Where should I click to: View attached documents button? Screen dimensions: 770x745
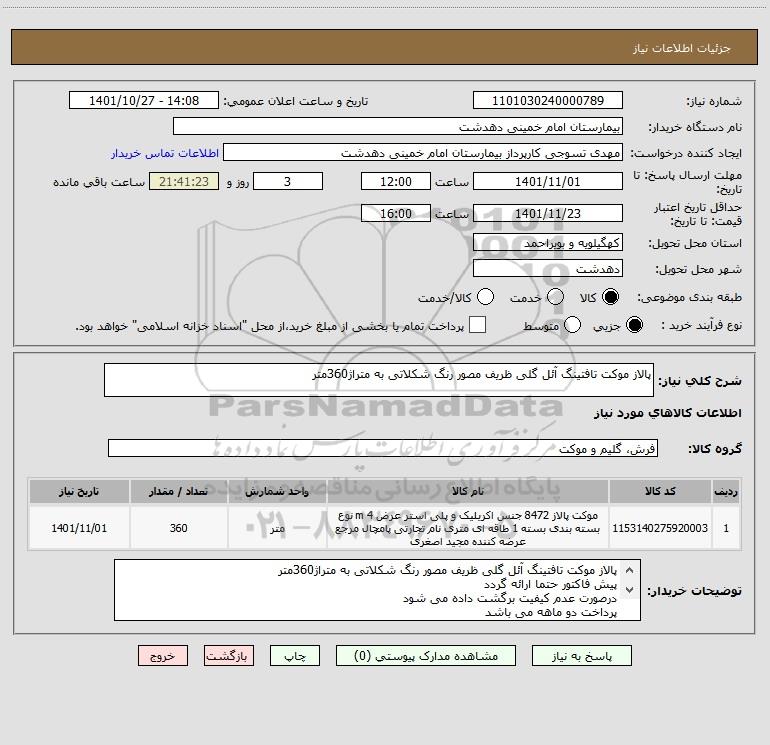point(426,656)
